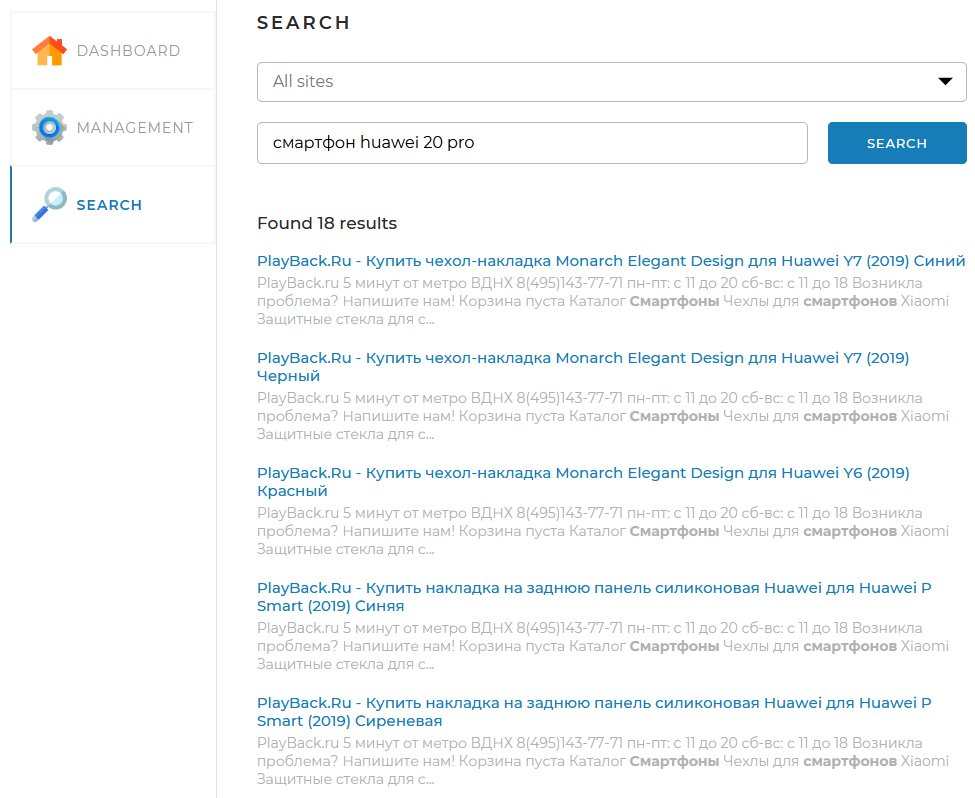Screen dimensions: 975x798
Task: Open the 'All sites' dropdown
Action: click(x=610, y=81)
